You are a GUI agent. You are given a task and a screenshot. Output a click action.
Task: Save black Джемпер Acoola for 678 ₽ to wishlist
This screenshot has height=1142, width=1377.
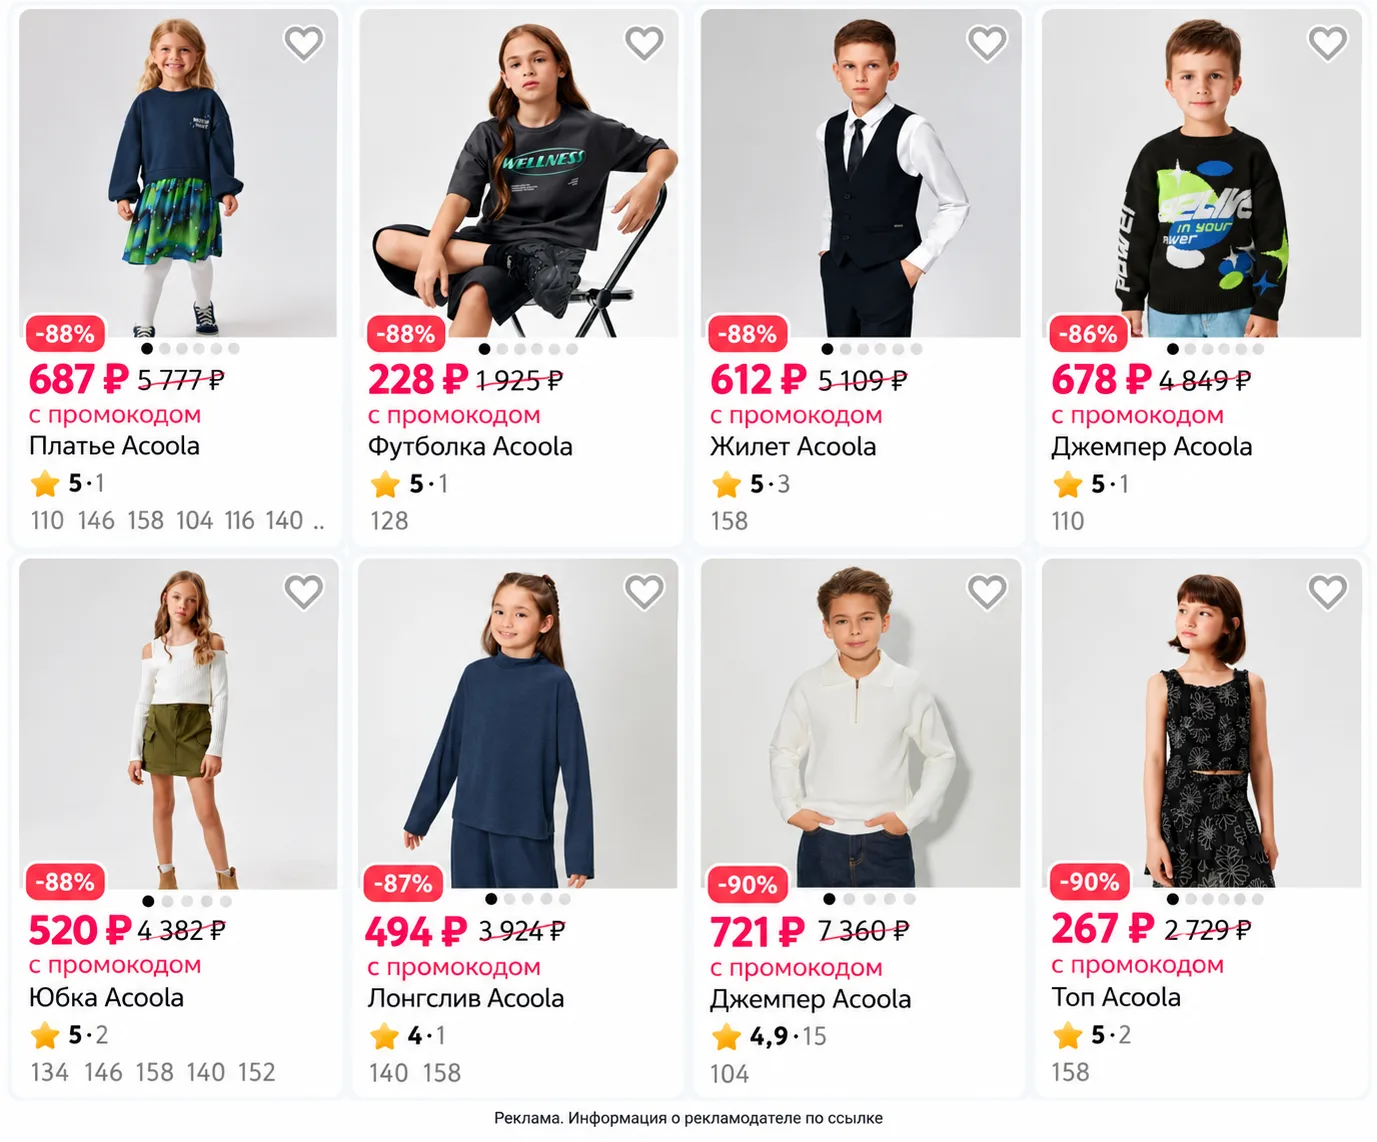point(1328,43)
